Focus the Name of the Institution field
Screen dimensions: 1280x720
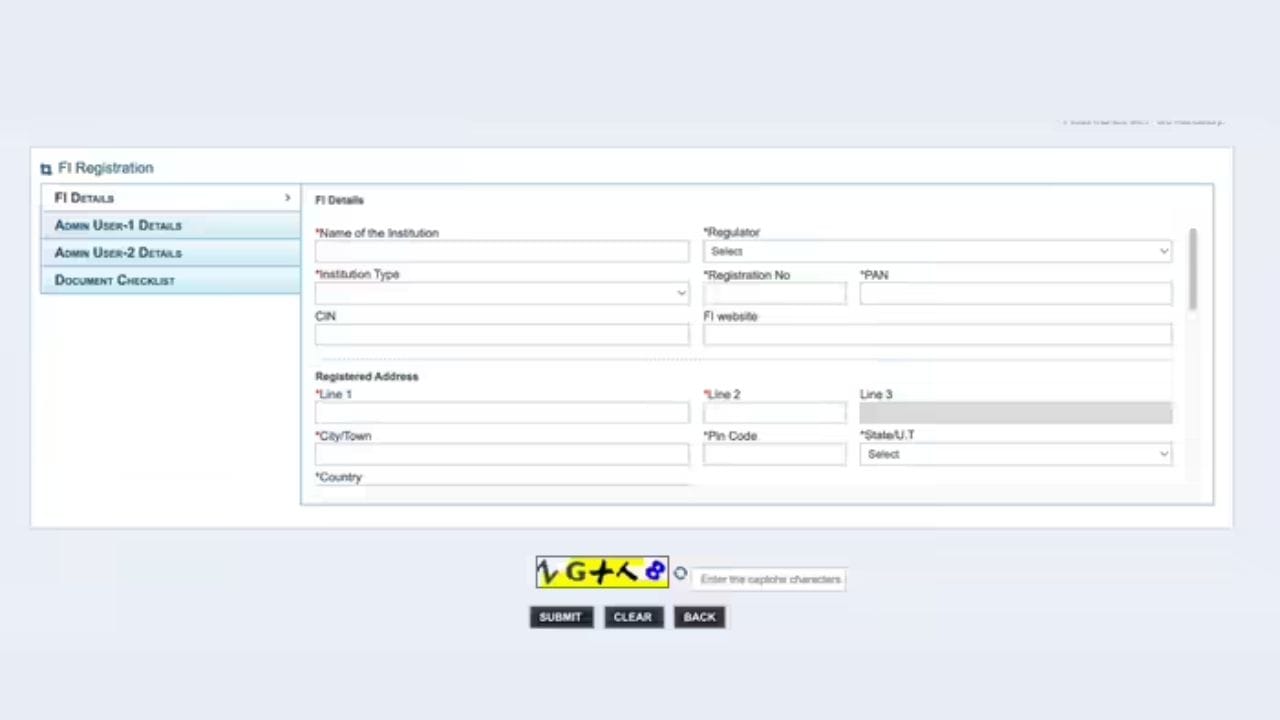pos(501,251)
